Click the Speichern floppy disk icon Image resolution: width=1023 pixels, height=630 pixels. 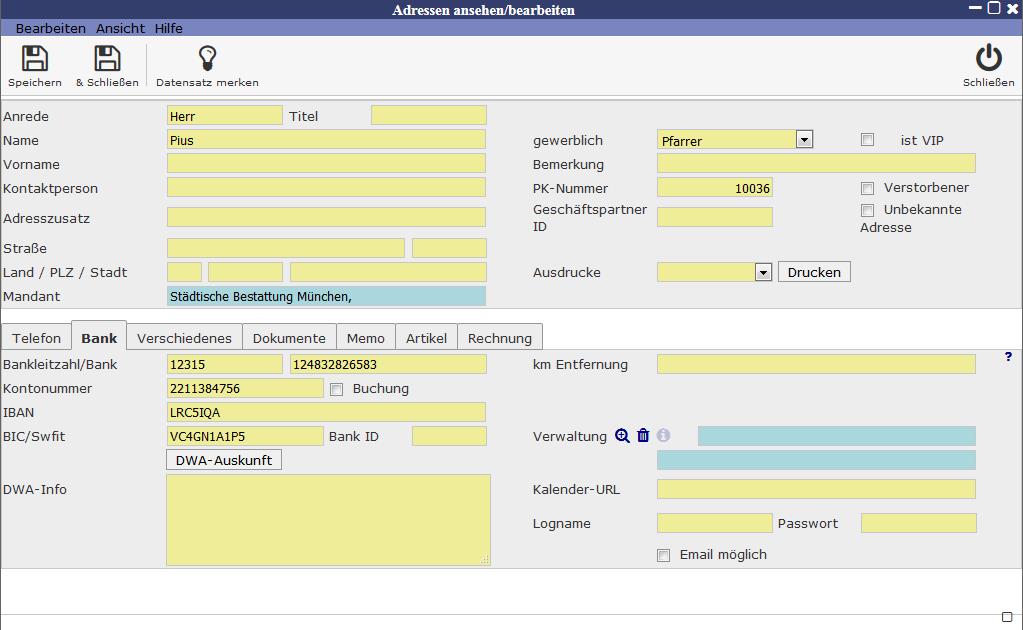[35, 59]
